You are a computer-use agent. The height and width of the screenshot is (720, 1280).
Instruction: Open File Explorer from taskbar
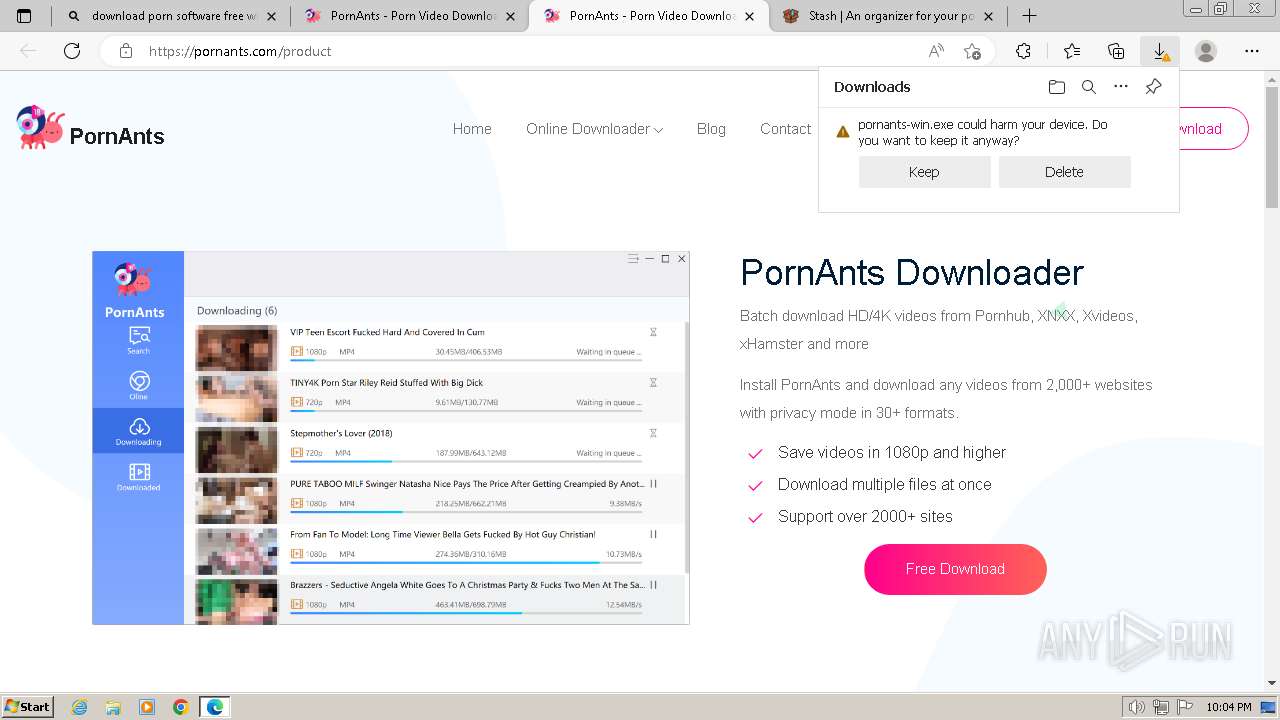coord(113,707)
